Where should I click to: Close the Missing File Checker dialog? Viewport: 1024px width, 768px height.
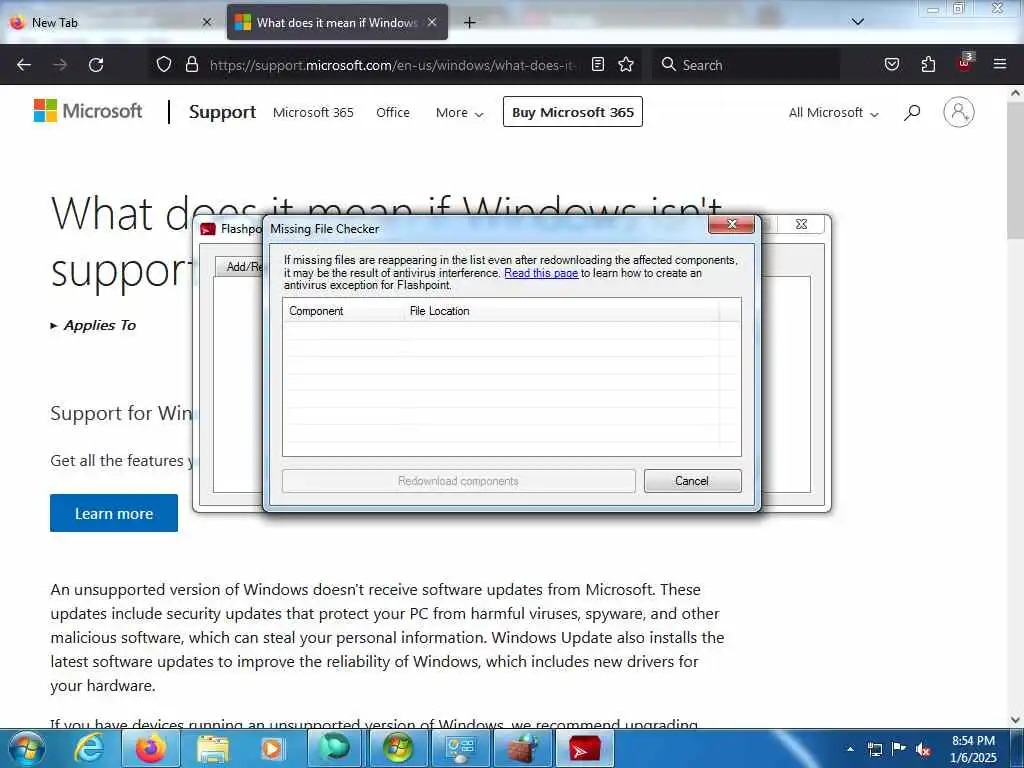[731, 224]
